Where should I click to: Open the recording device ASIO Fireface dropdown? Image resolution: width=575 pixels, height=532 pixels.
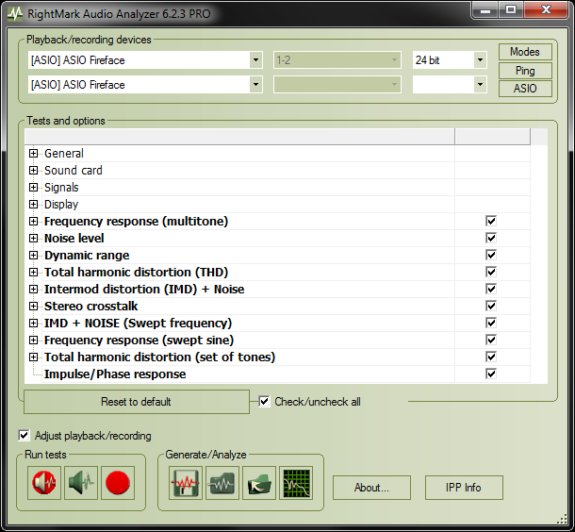256,85
